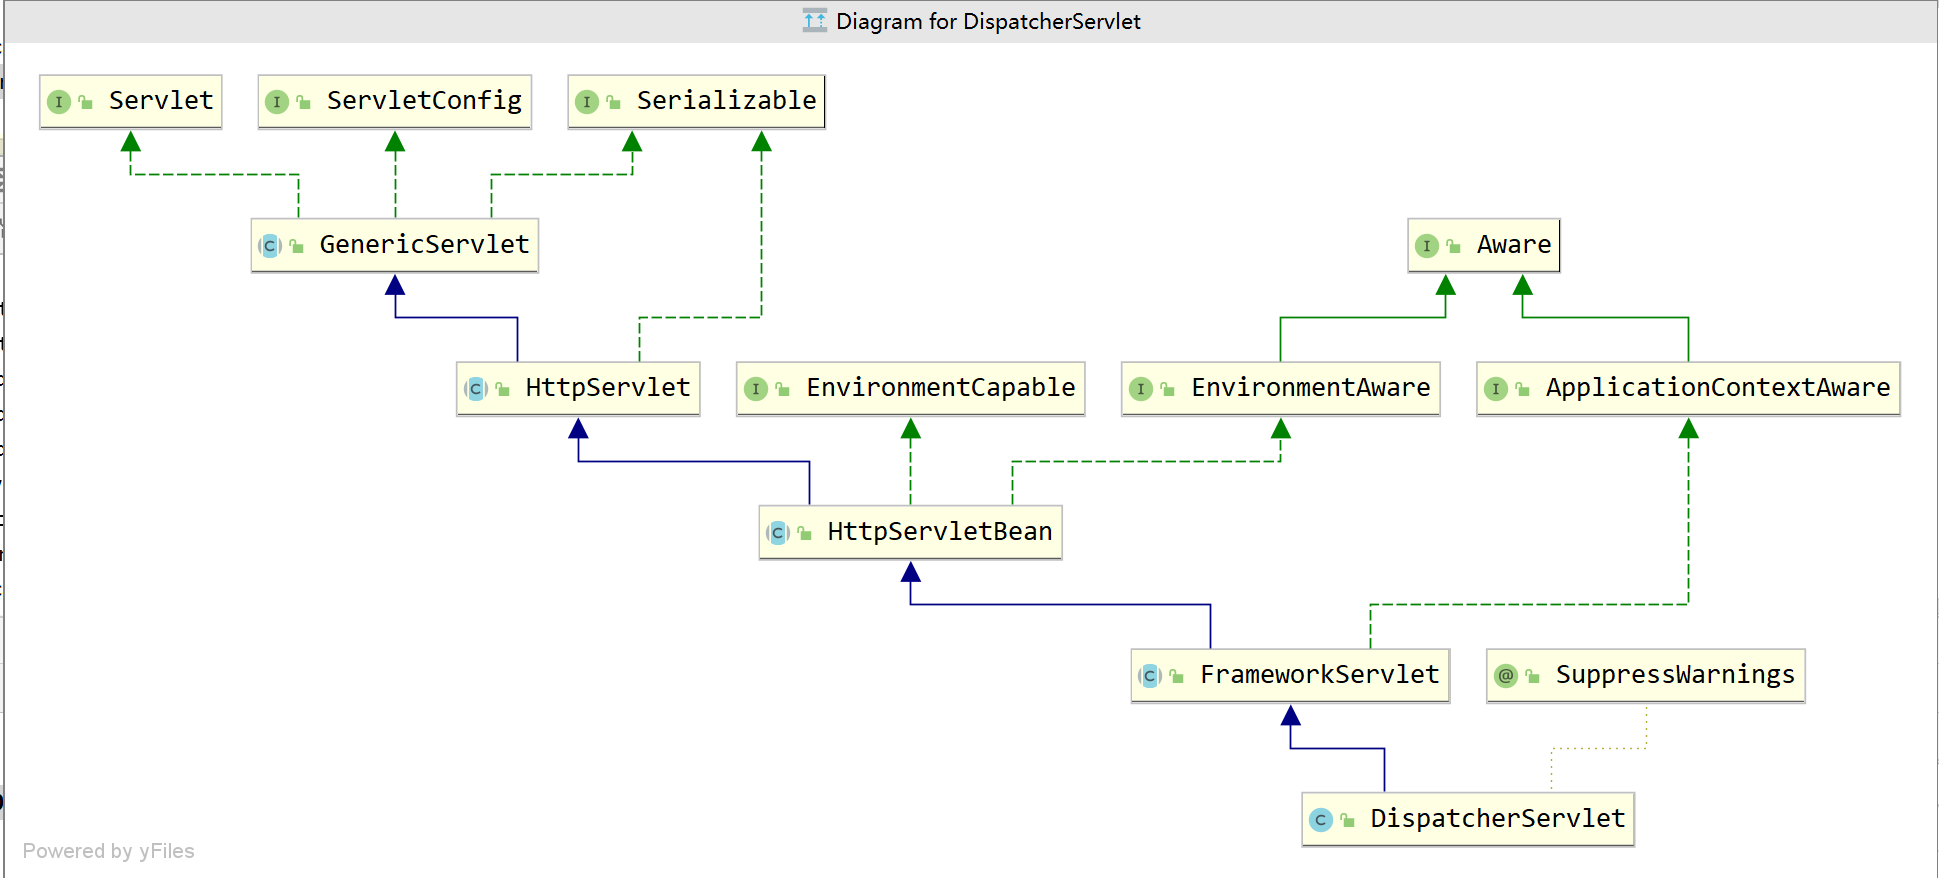Image resolution: width=1939 pixels, height=878 pixels.
Task: Select the EnvironmentAware interface node
Action: point(1281,388)
